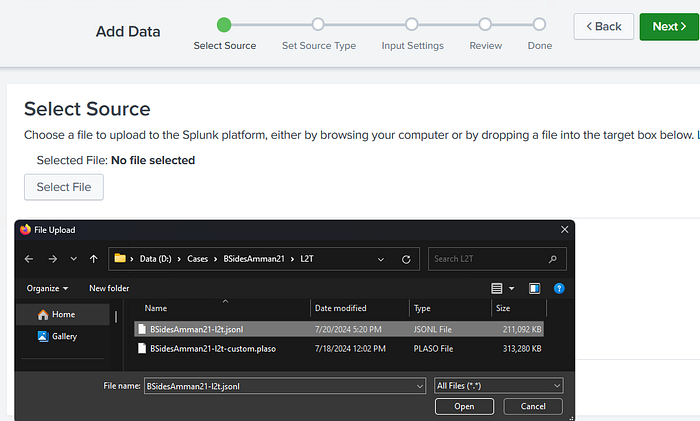Go forward using the dialog's forward arrow

coord(53,259)
